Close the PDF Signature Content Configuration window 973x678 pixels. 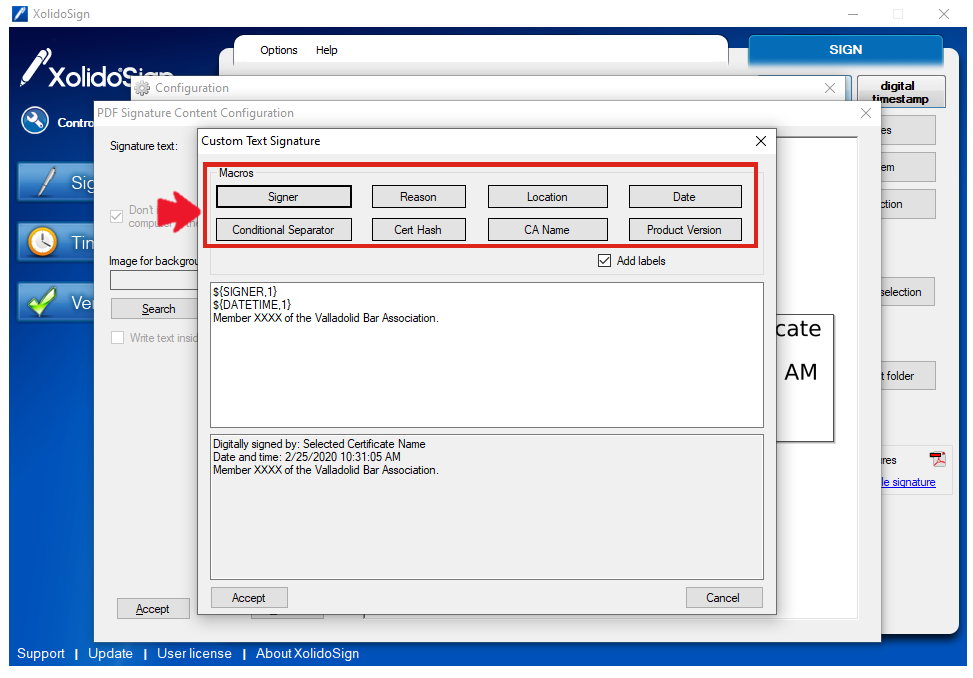pyautogui.click(x=866, y=113)
